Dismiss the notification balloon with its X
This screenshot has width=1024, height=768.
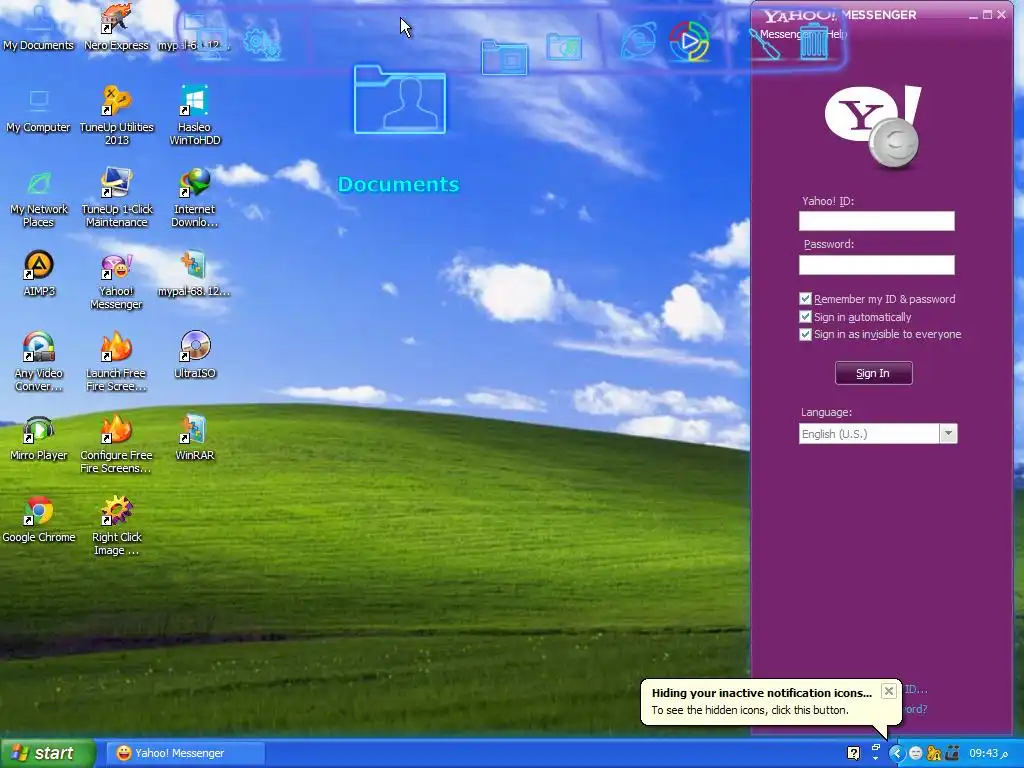[888, 691]
